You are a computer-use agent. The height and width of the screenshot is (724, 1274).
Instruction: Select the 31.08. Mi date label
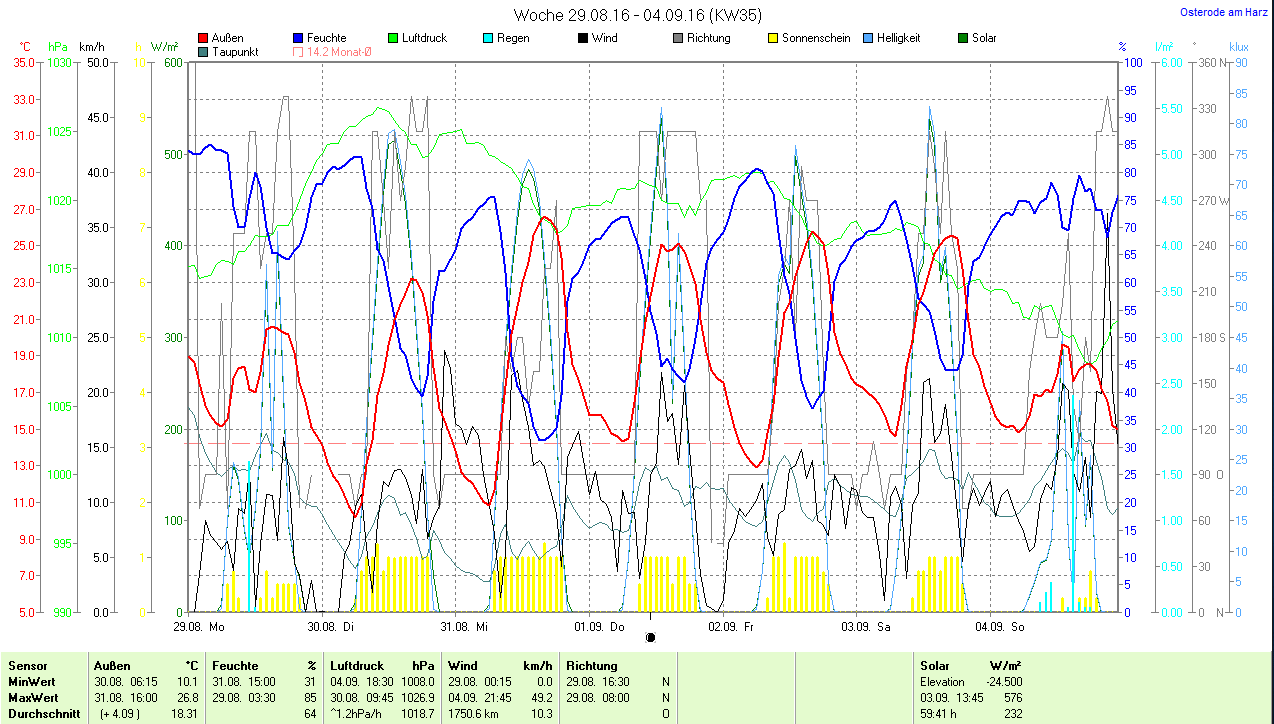point(464,627)
